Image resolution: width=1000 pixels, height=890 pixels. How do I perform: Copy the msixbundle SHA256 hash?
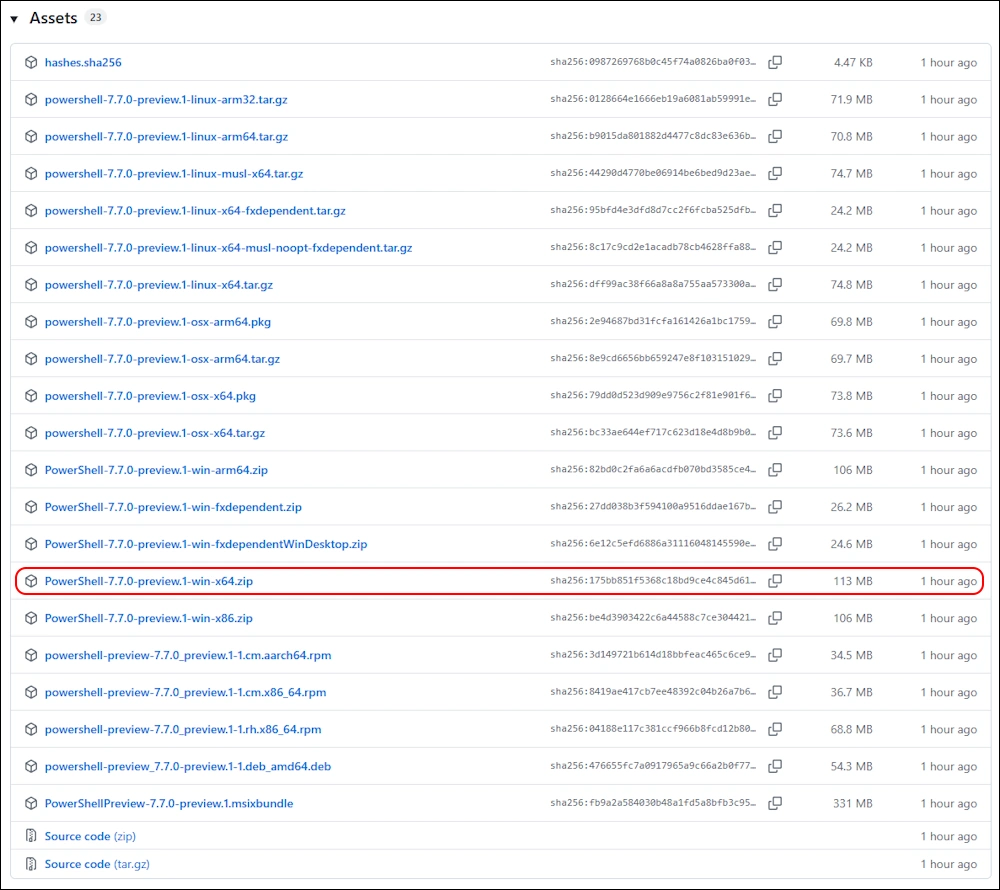(775, 803)
